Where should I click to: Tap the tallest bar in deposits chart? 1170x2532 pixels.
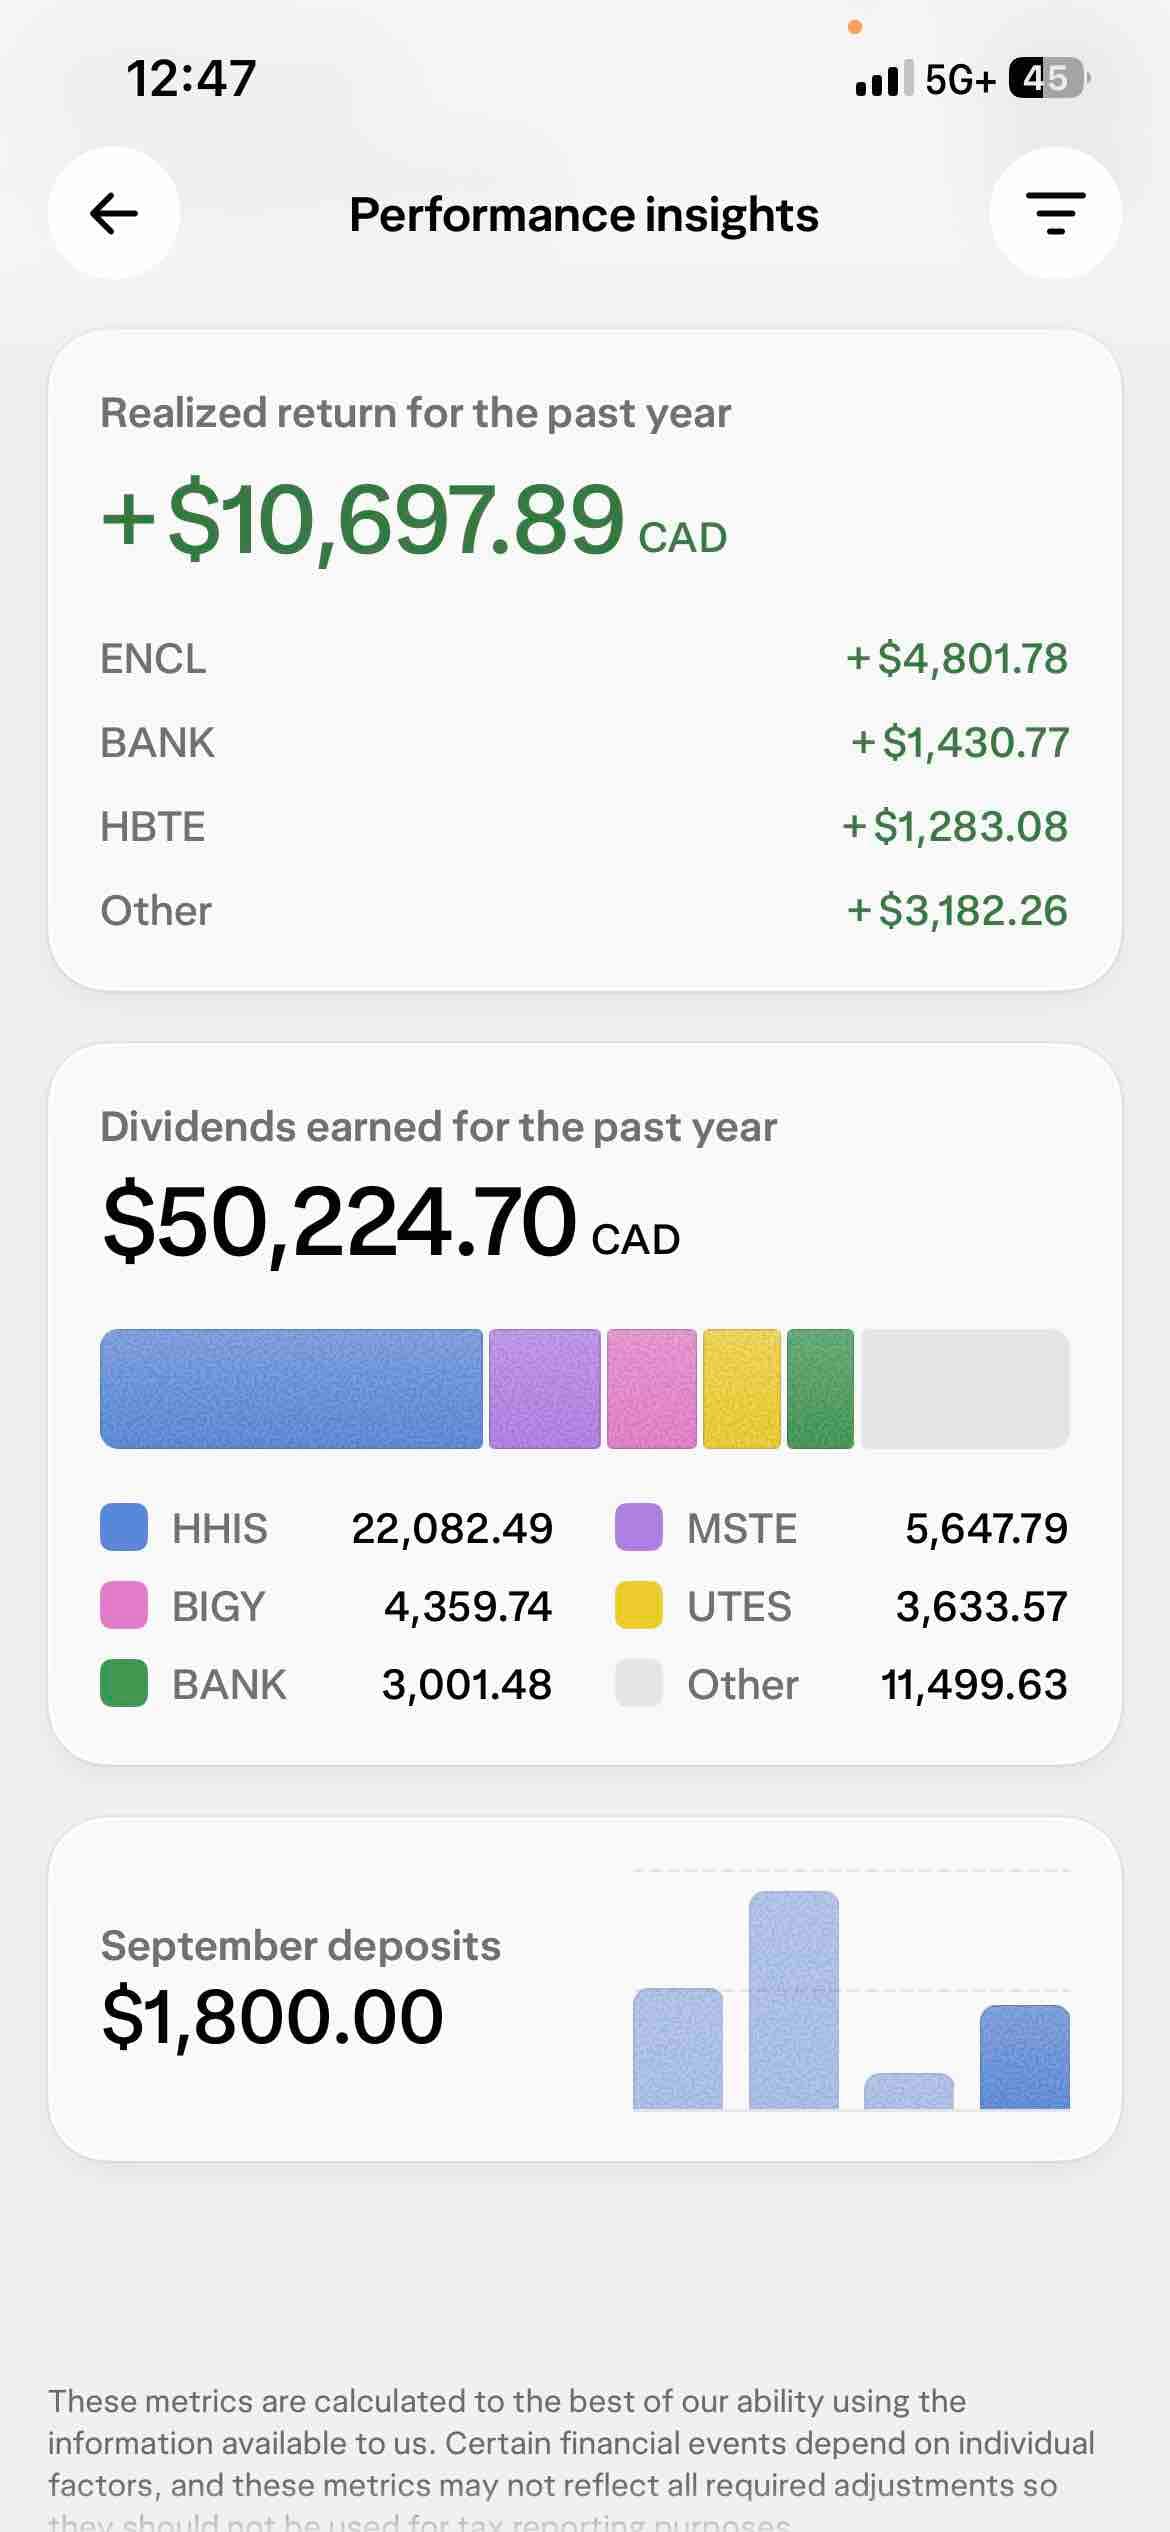794,2000
